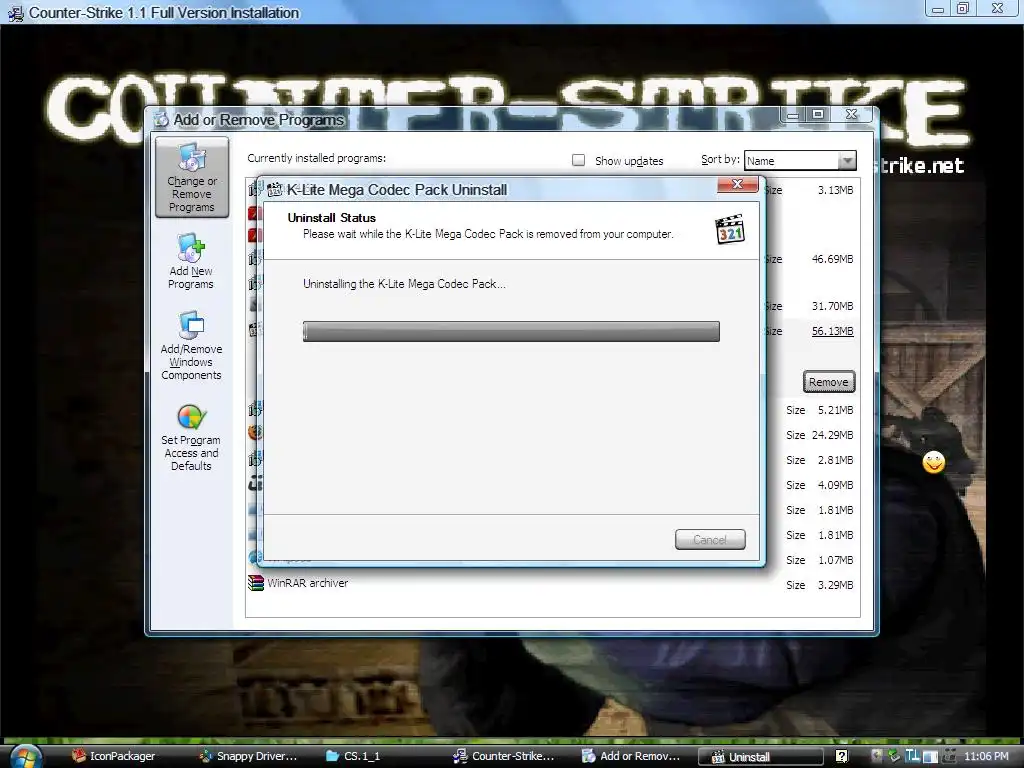Viewport: 1024px width, 768px height.
Task: Click the 31.70MB size value
Action: click(832, 306)
